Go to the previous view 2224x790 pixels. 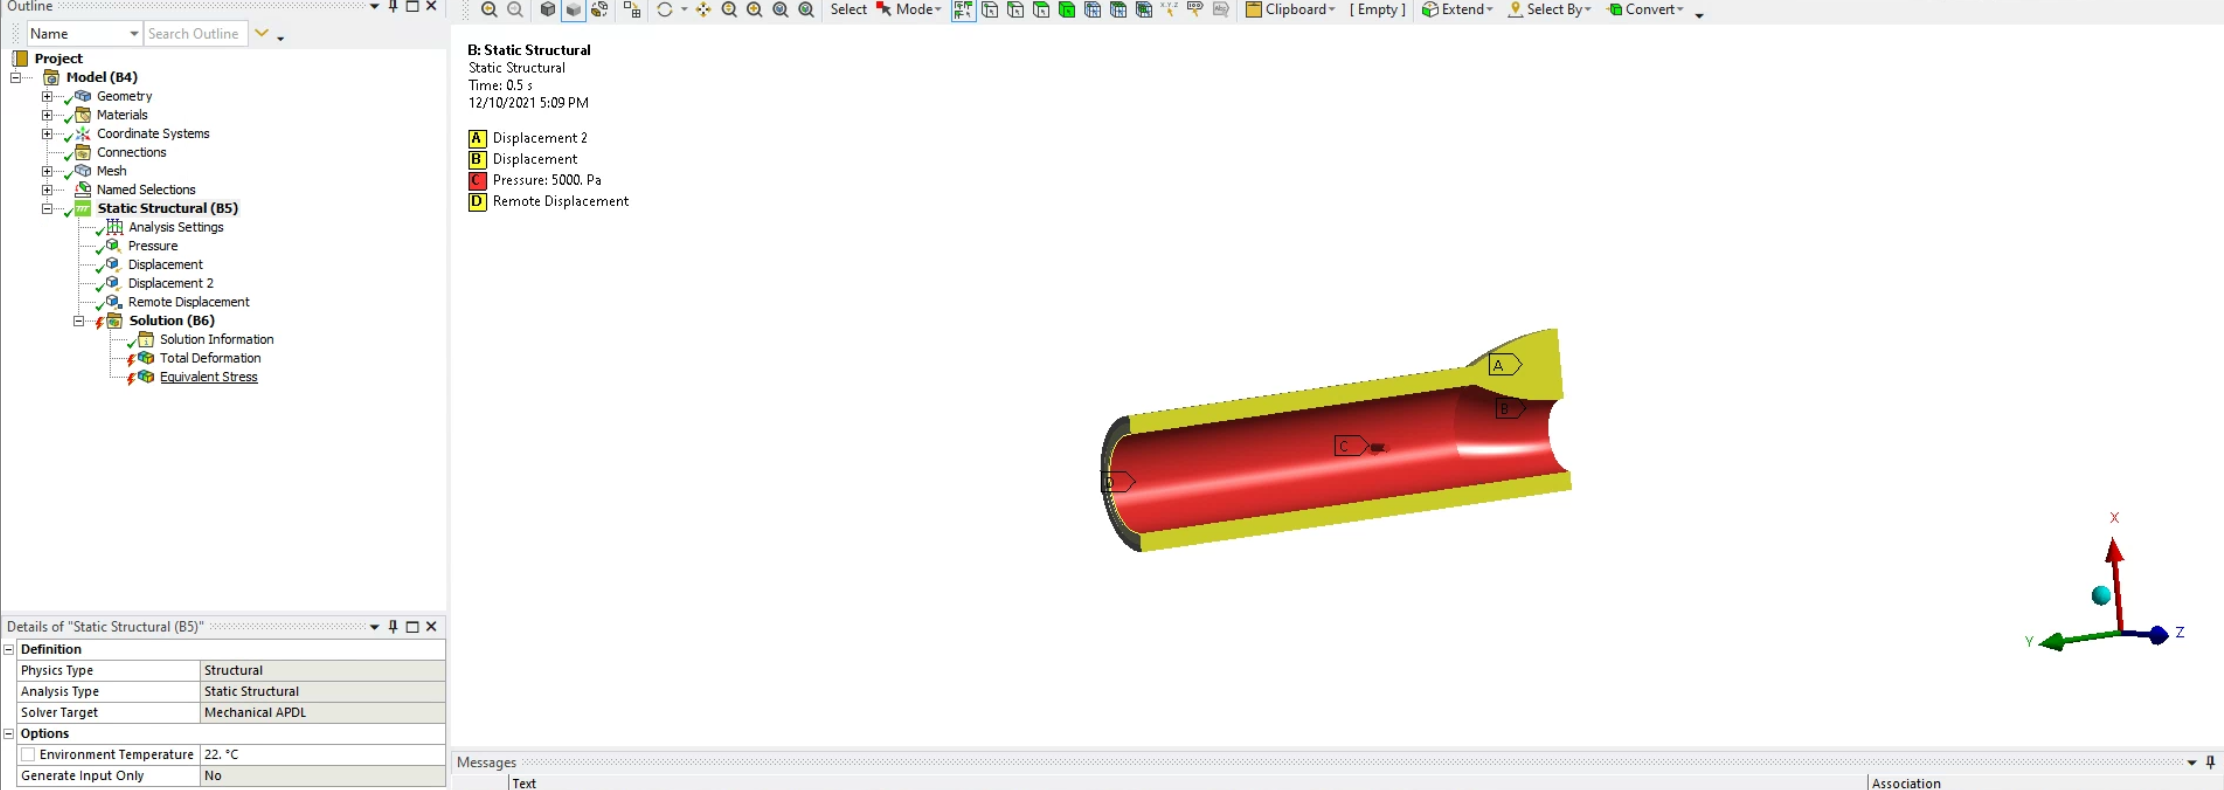489,10
